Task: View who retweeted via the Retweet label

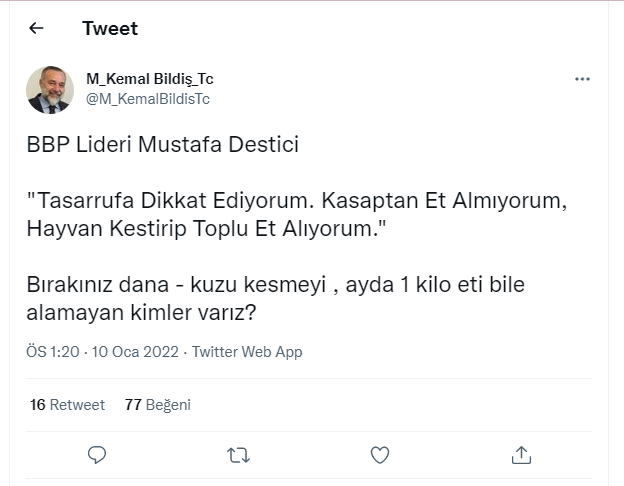Action: click(78, 405)
